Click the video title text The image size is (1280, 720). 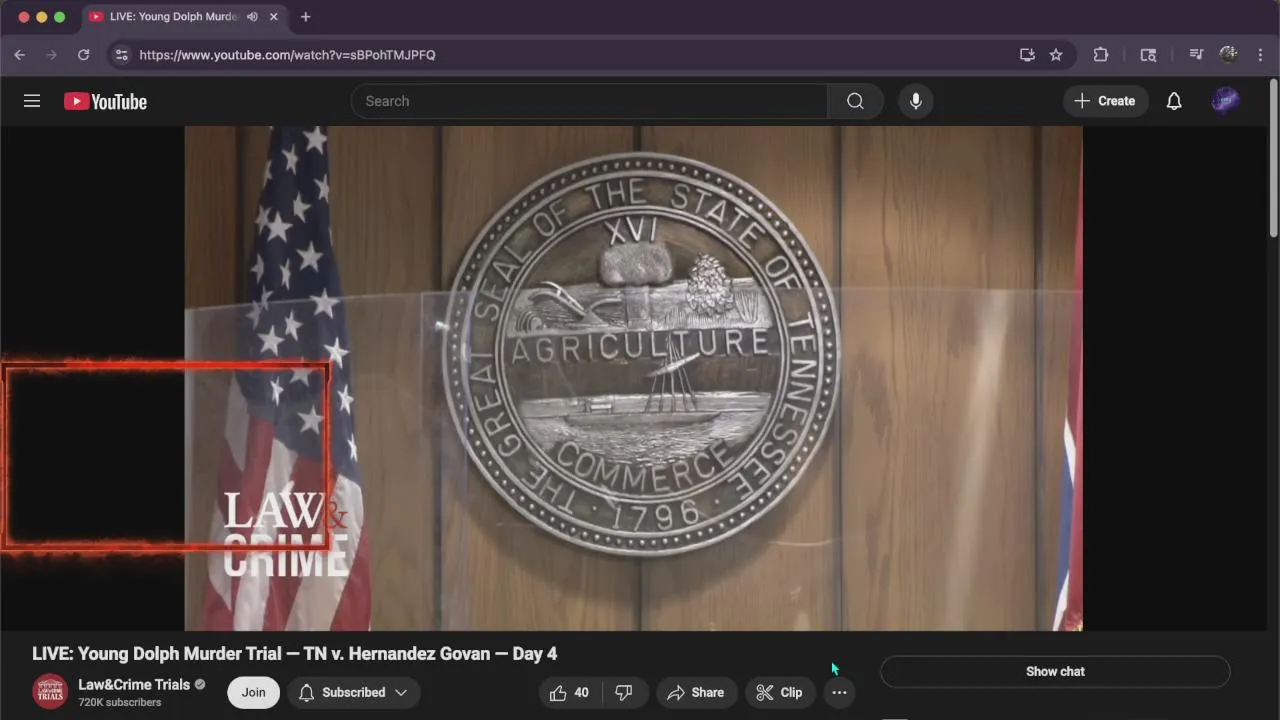coord(294,654)
